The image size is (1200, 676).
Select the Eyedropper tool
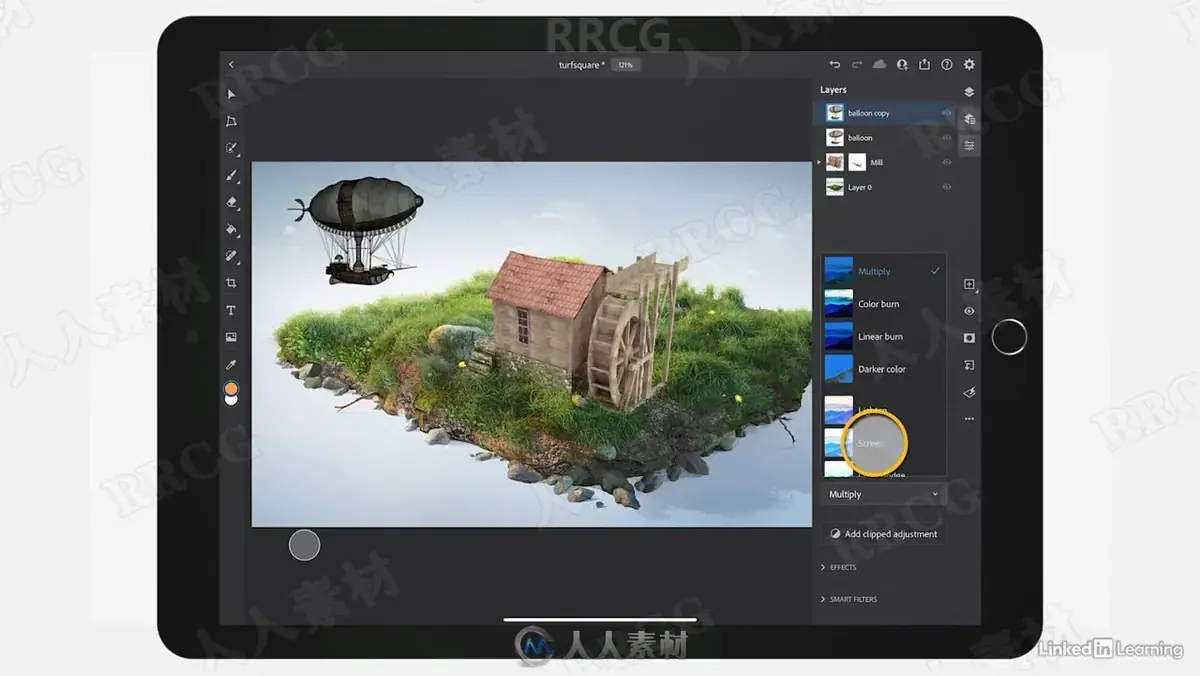point(231,364)
